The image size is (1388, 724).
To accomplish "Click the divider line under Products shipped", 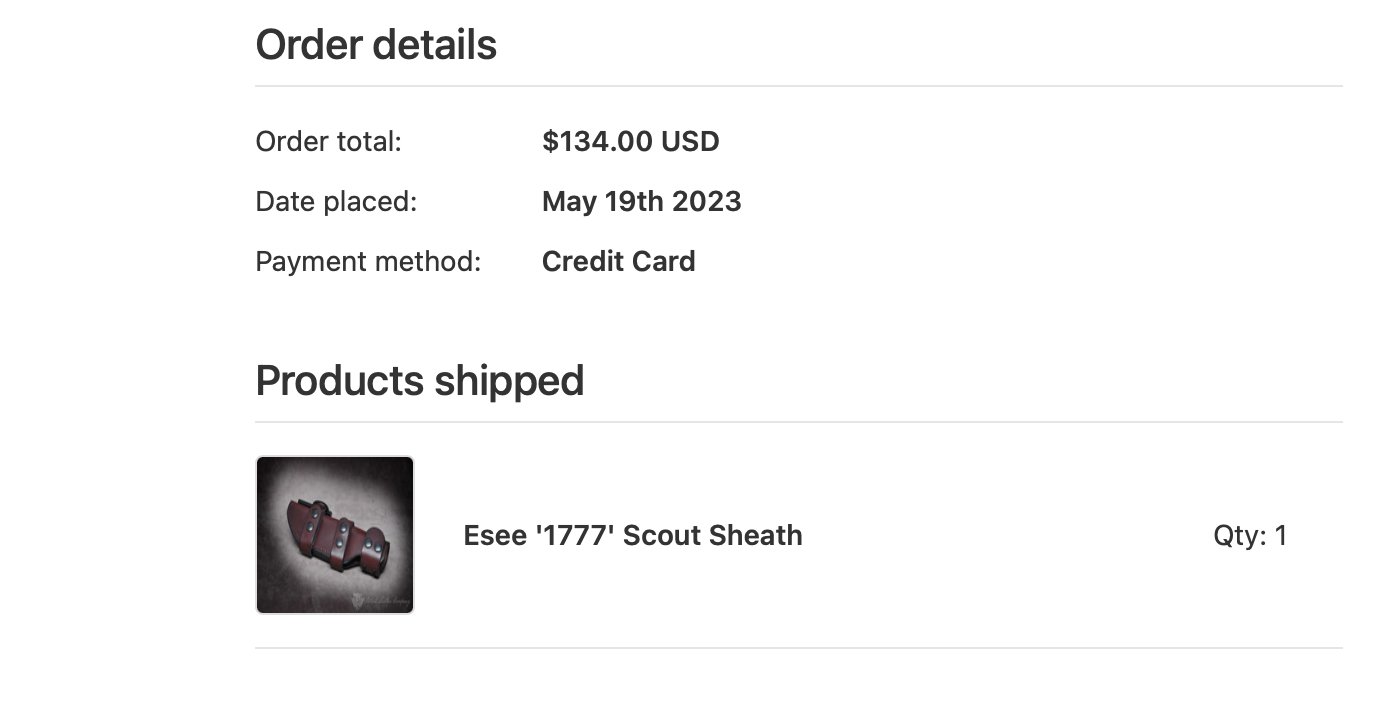I will tap(799, 422).
